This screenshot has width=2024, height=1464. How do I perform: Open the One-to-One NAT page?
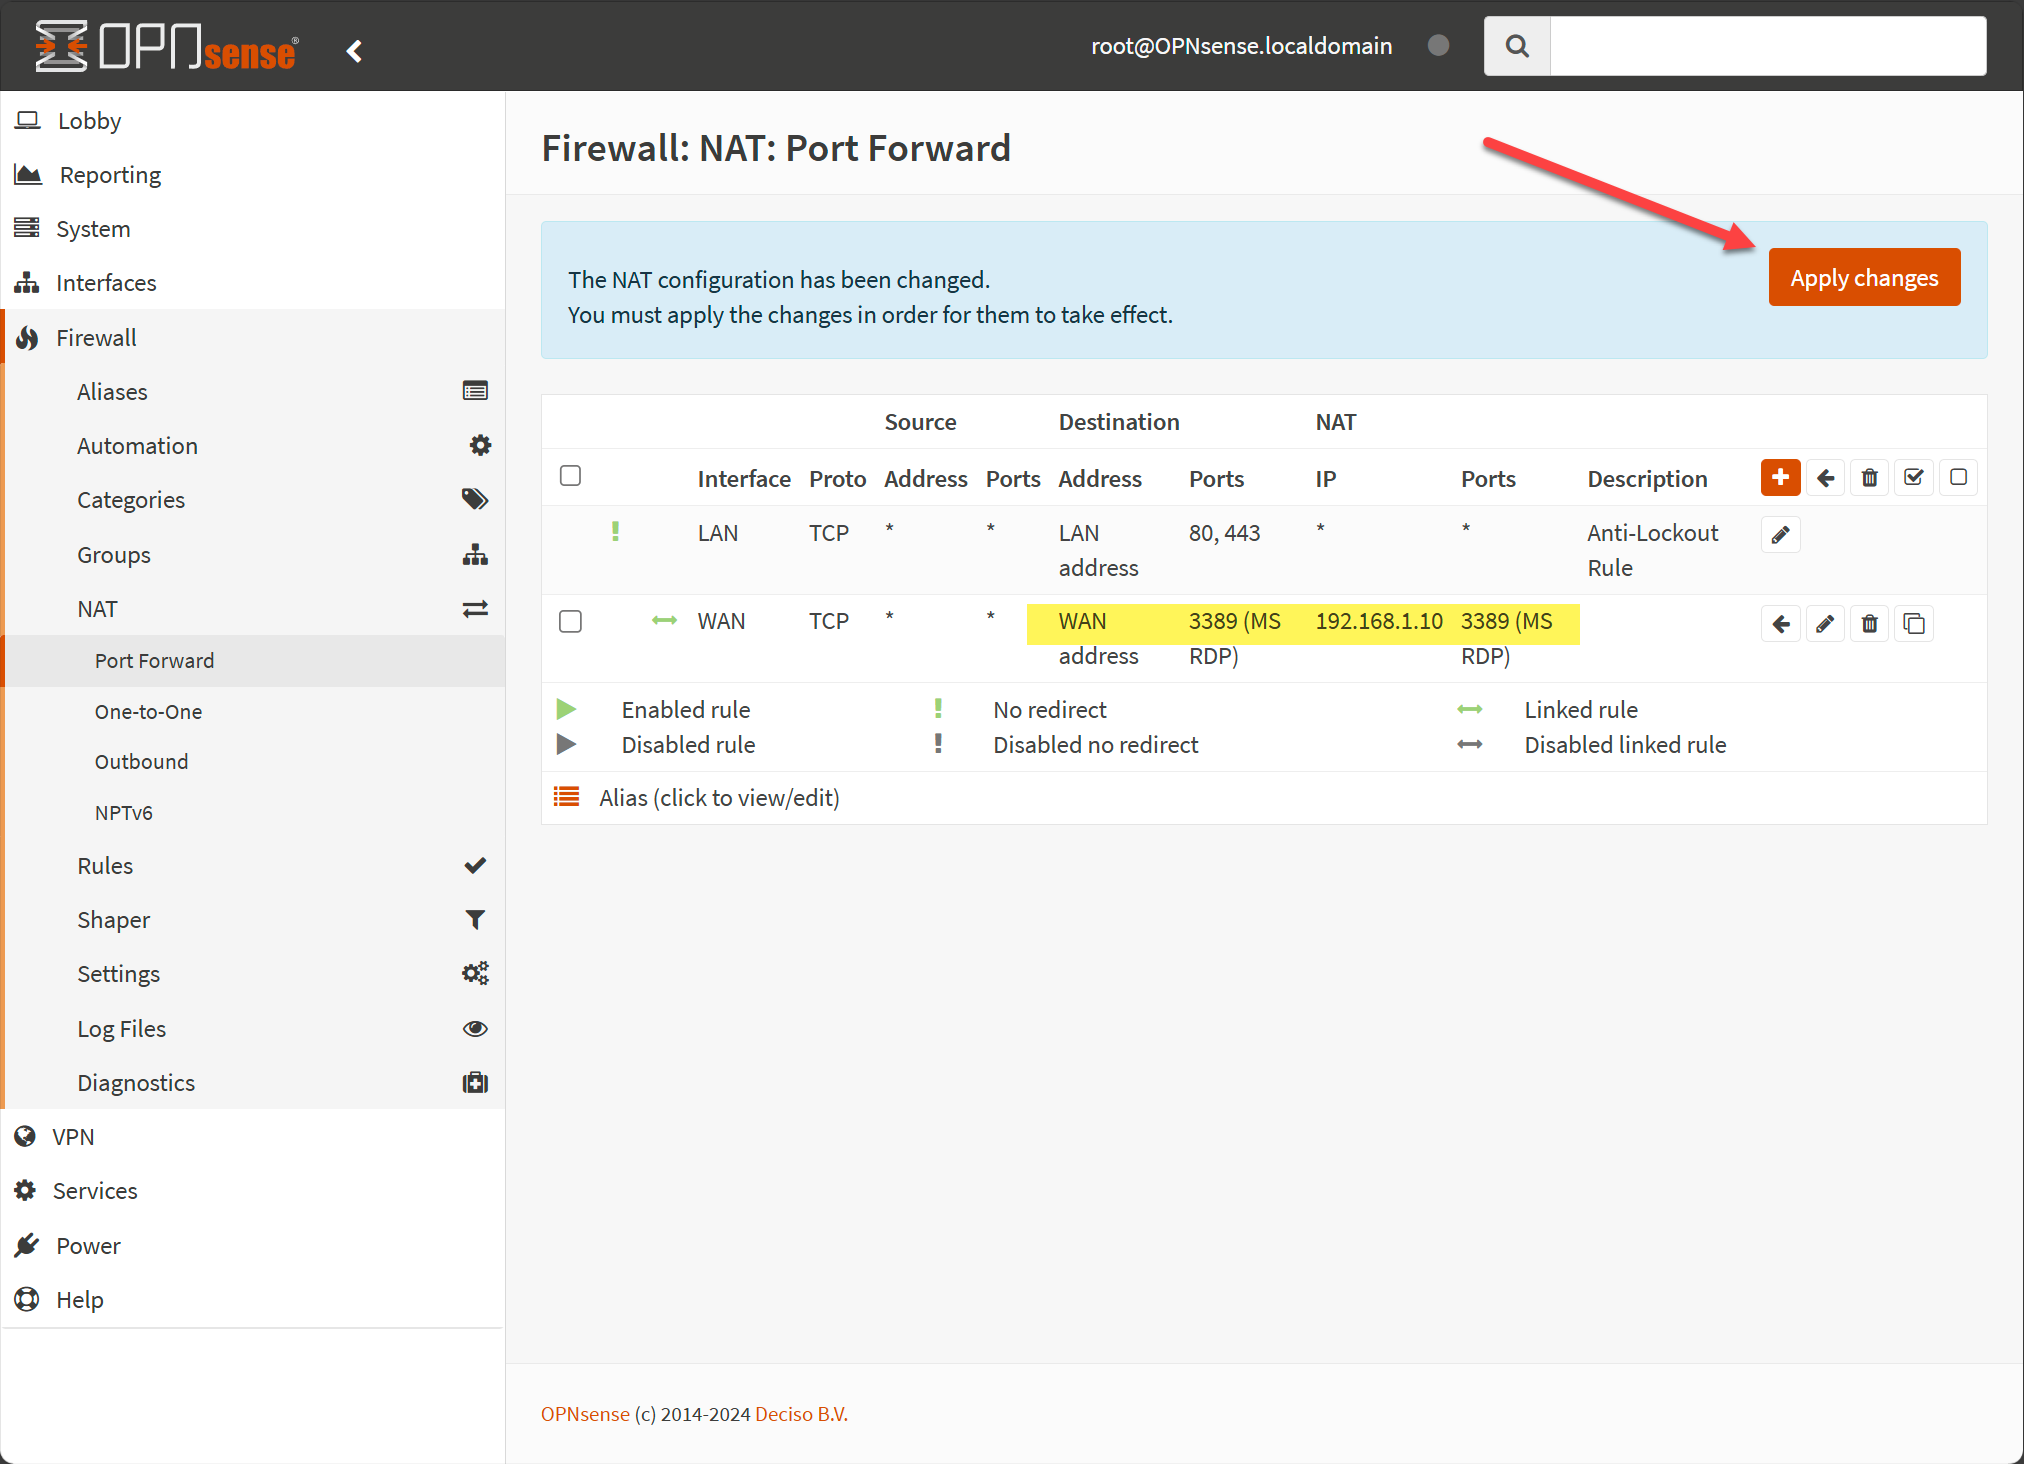tap(148, 712)
